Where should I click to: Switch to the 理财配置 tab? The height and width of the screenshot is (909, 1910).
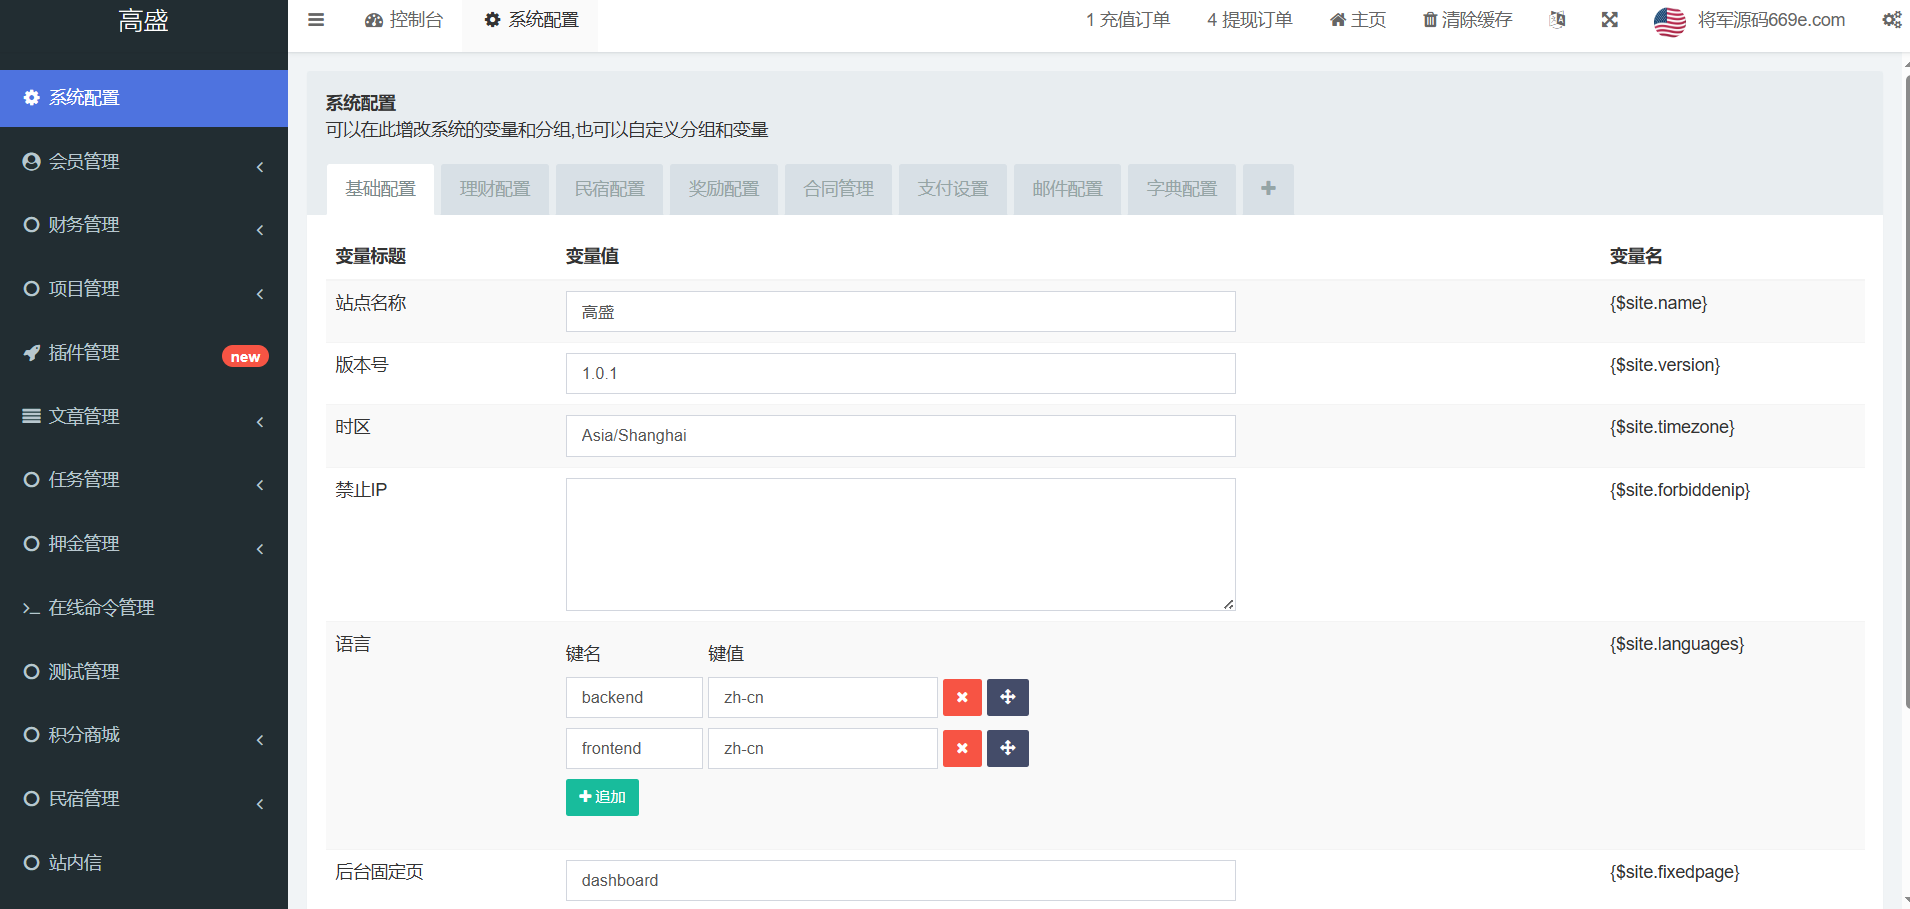[495, 189]
